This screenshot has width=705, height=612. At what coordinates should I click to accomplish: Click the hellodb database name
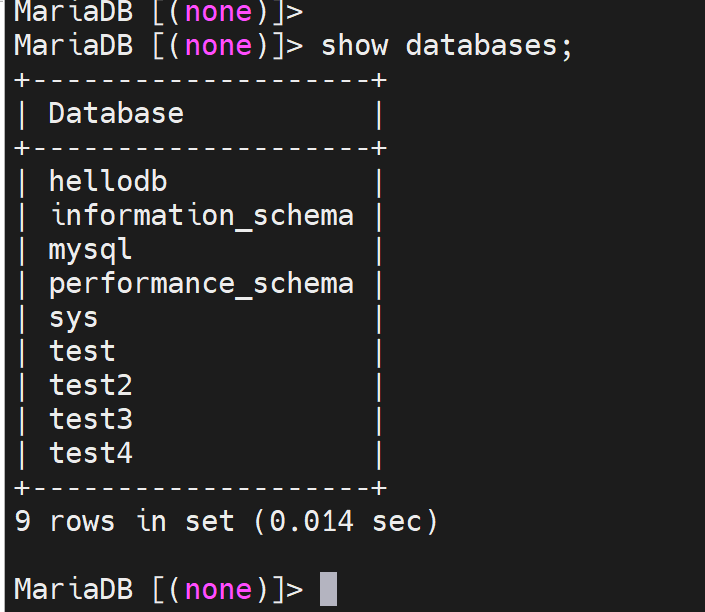pos(107,181)
